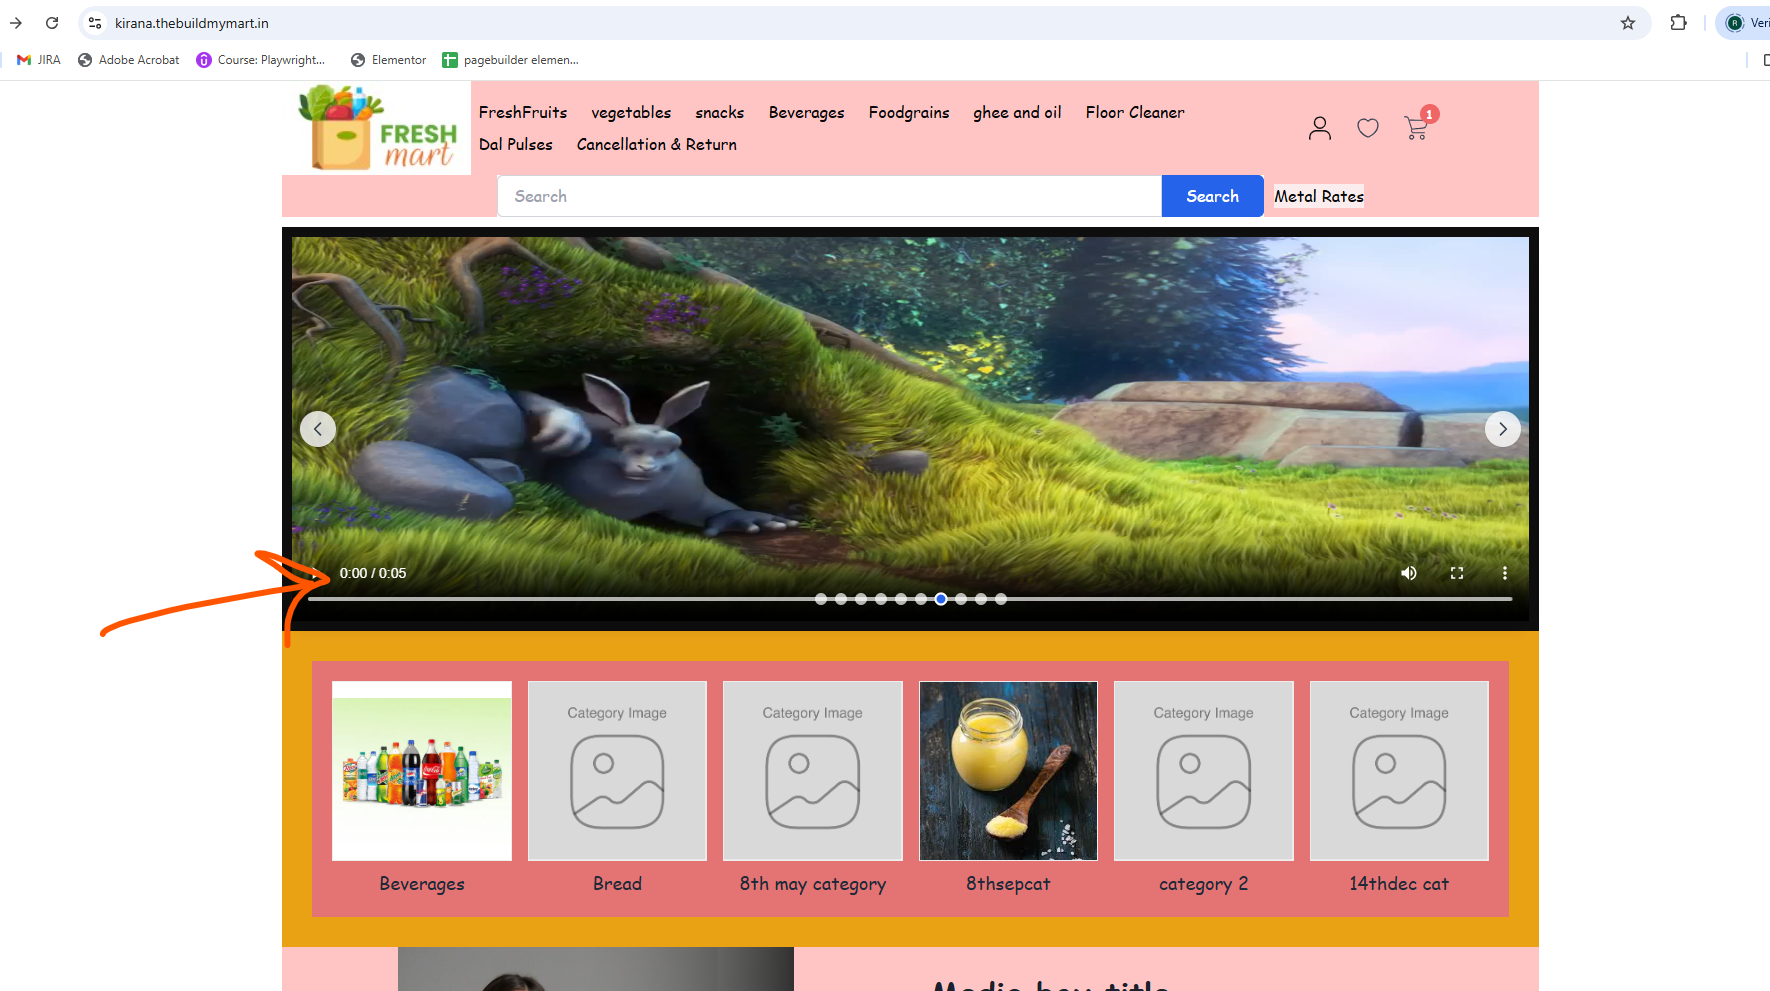The width and height of the screenshot is (1770, 991).
Task: Select the last carousel pagination dot
Action: pyautogui.click(x=1001, y=599)
